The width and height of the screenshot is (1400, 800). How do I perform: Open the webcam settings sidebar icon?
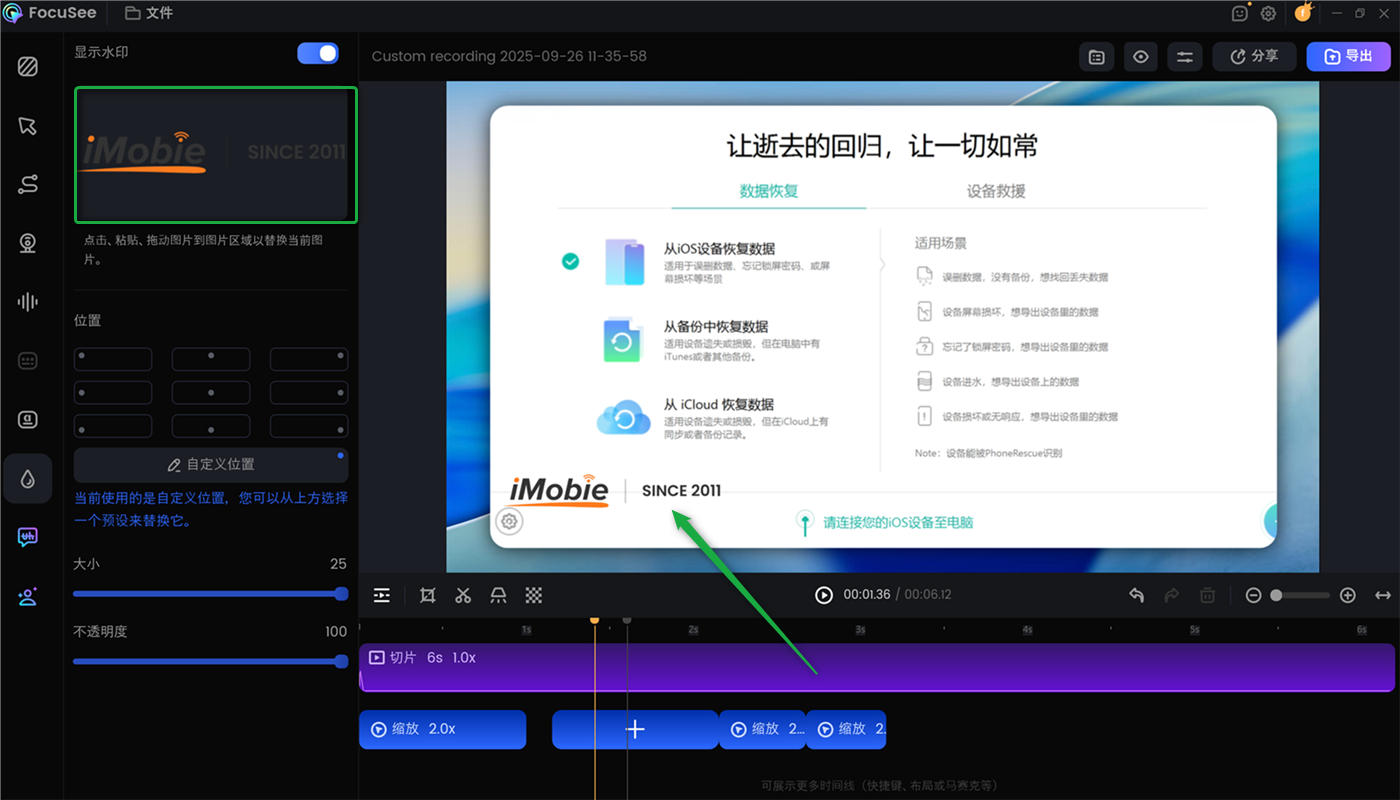tap(28, 243)
